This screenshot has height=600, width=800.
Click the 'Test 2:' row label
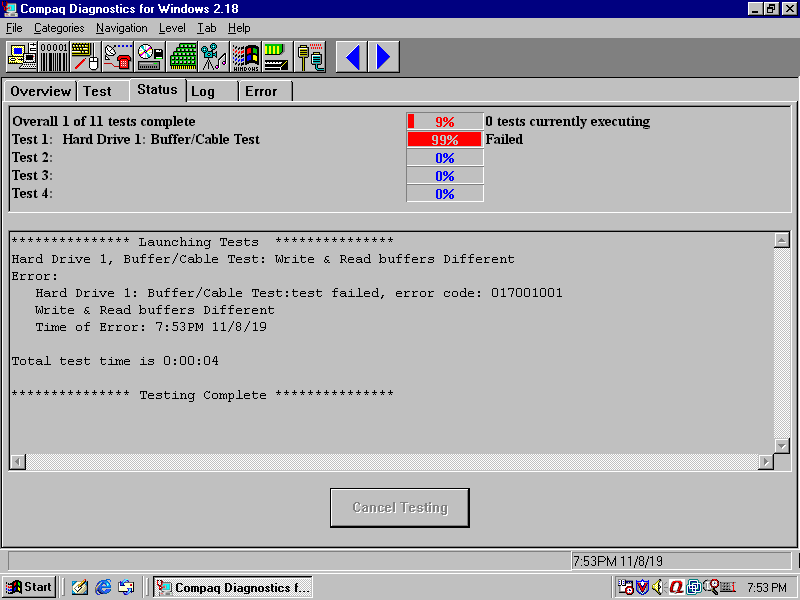point(32,158)
